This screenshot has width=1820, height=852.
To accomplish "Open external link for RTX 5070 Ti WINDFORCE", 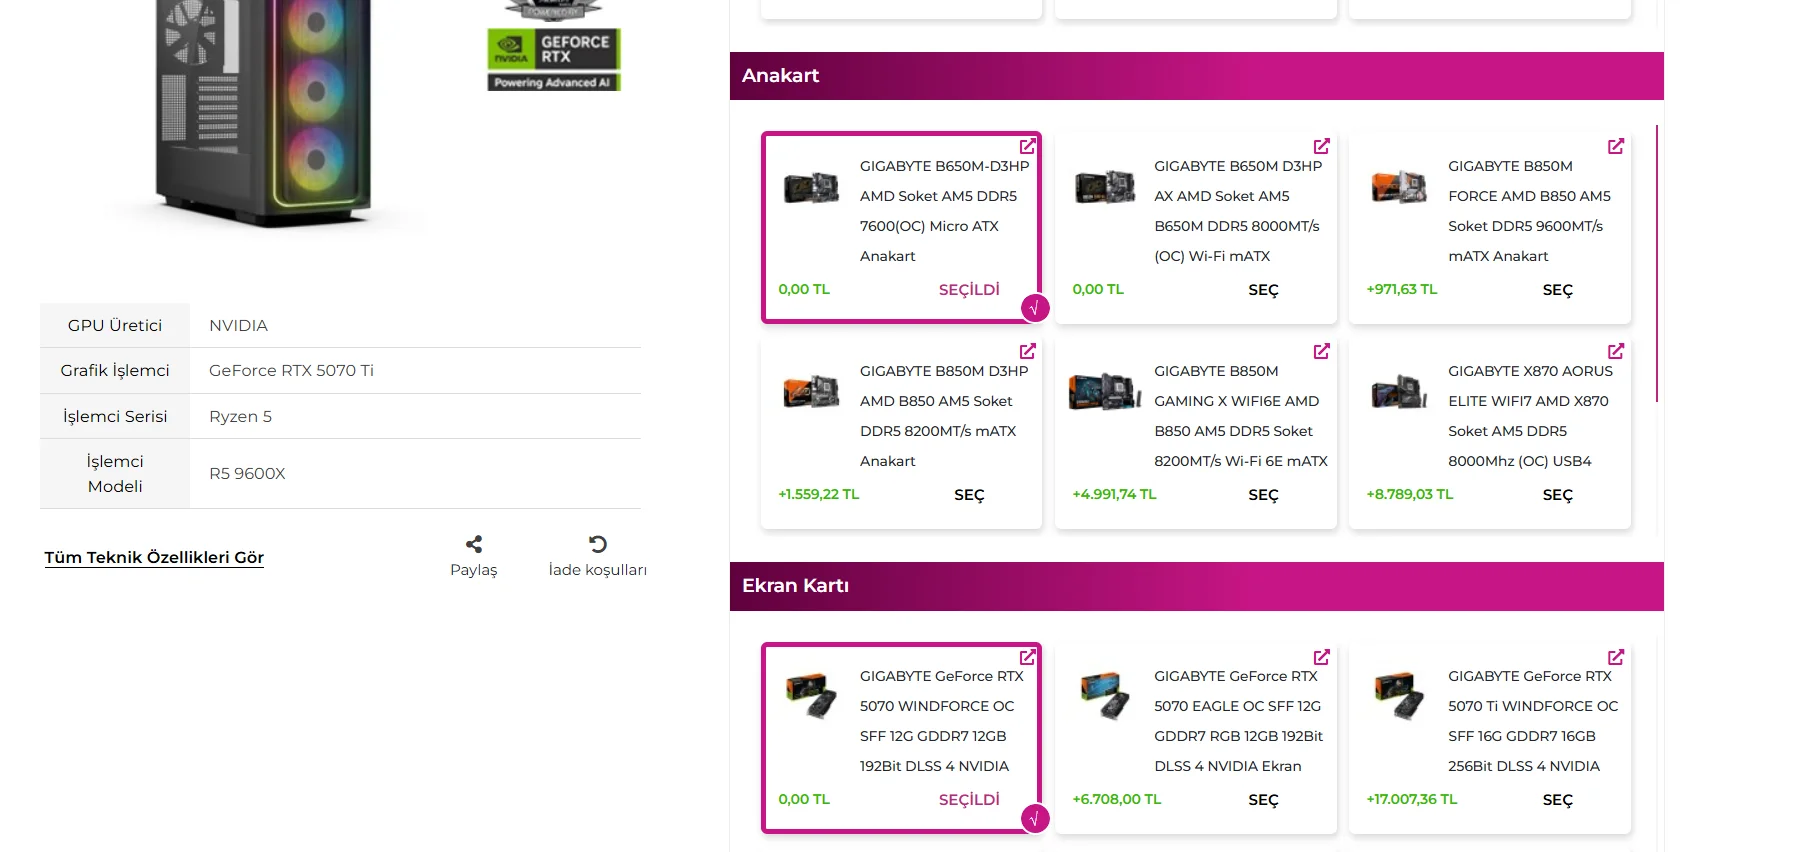I will pos(1615,657).
